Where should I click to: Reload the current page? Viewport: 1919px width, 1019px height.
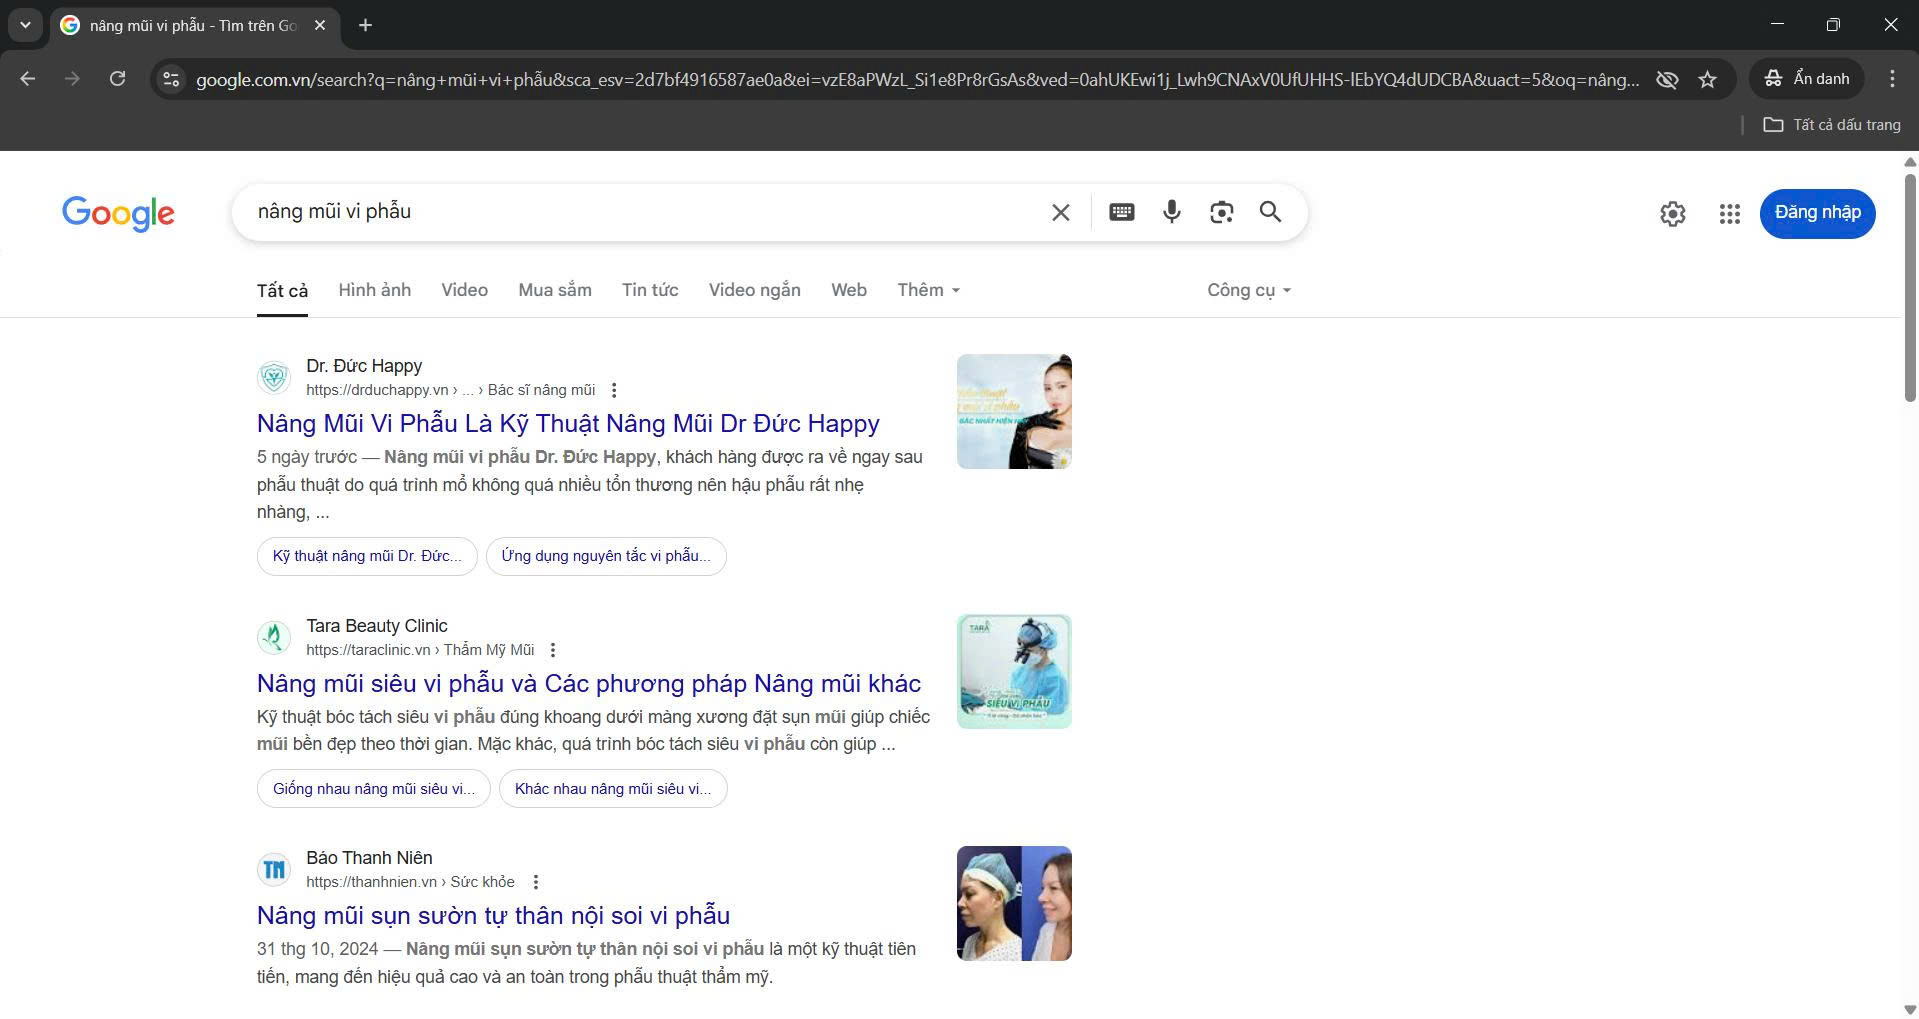pos(117,79)
